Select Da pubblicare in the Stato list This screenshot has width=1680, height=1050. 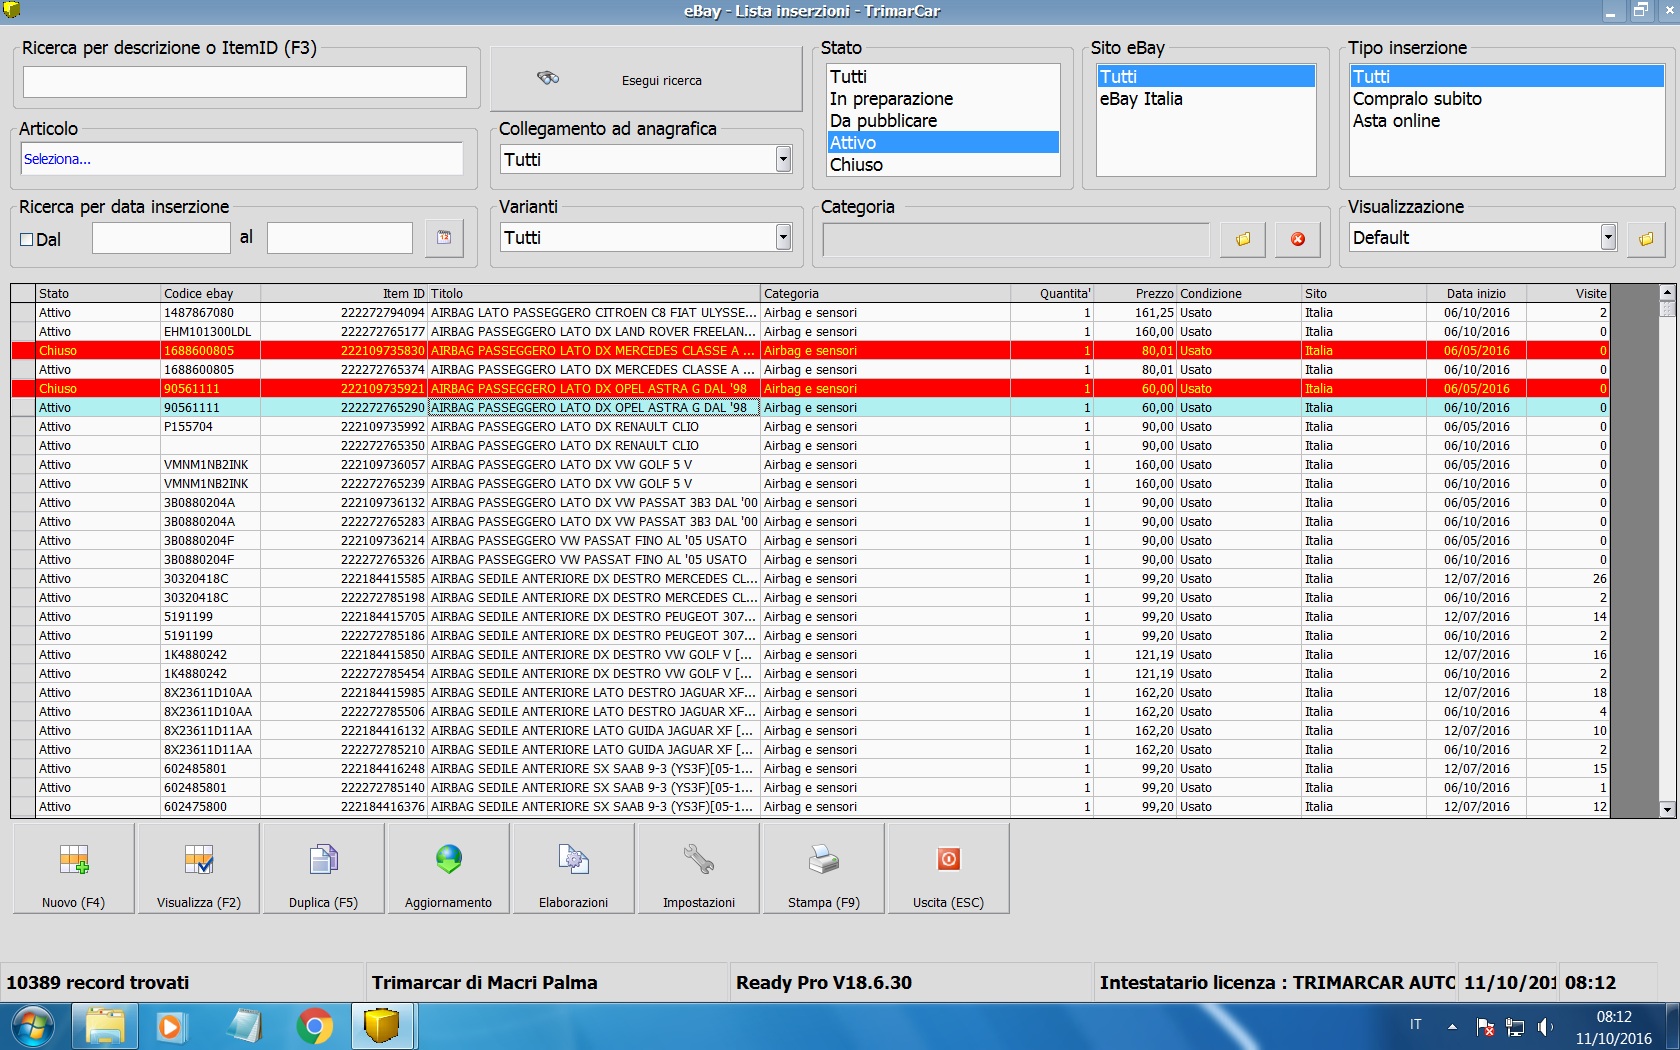pyautogui.click(x=943, y=121)
